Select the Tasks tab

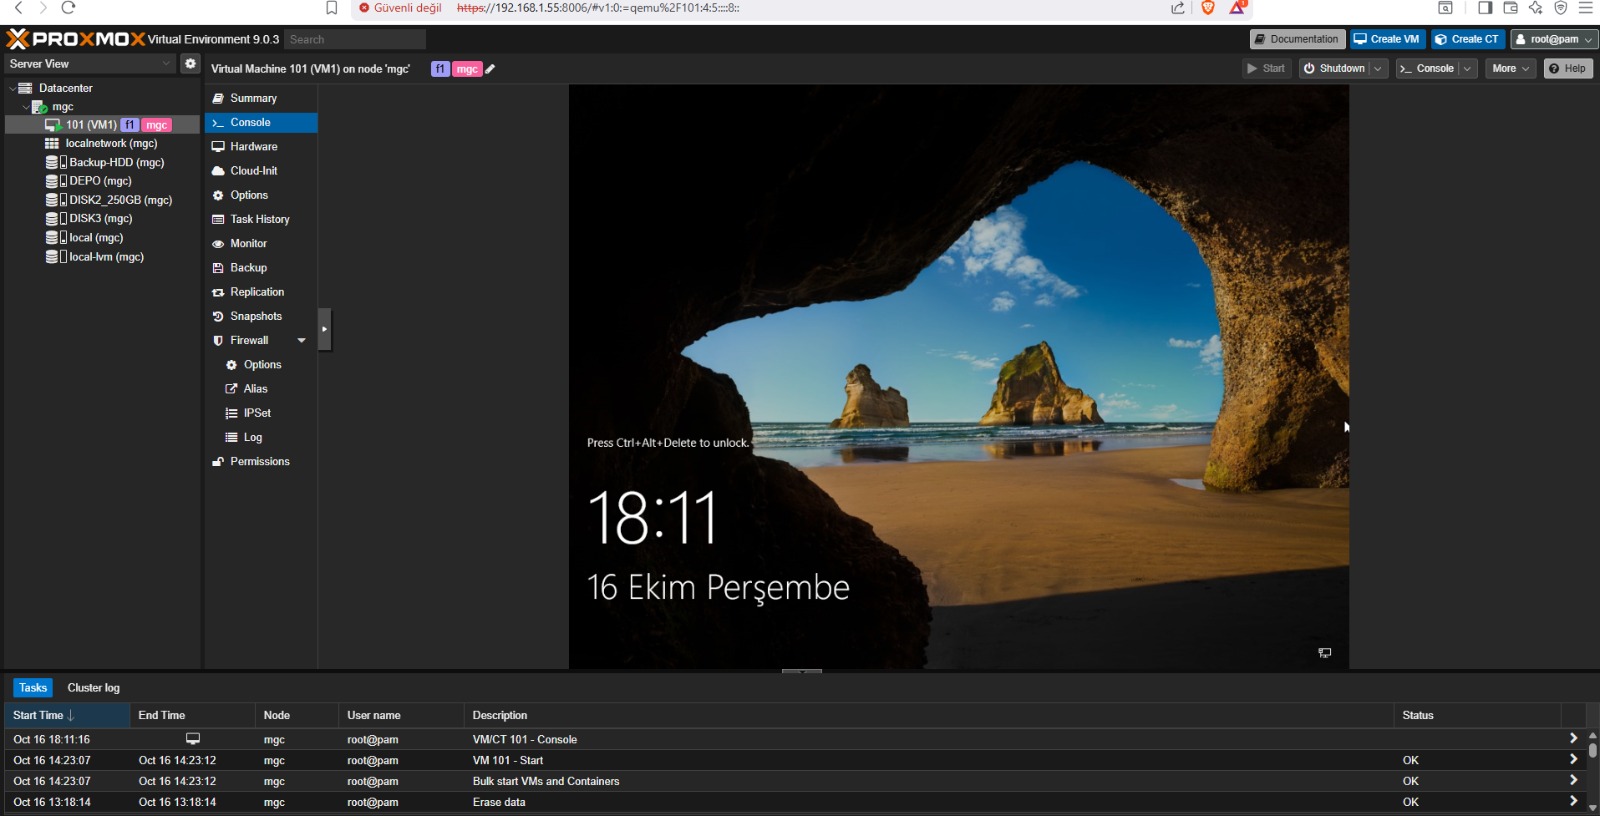[33, 688]
